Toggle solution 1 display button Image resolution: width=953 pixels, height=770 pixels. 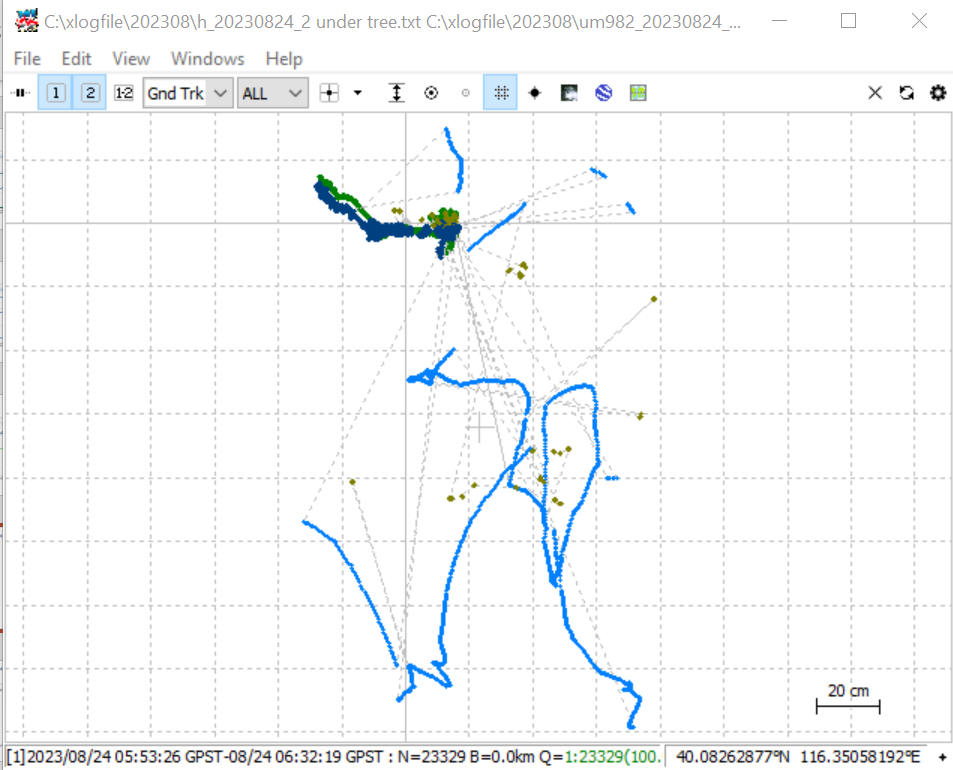[x=55, y=93]
